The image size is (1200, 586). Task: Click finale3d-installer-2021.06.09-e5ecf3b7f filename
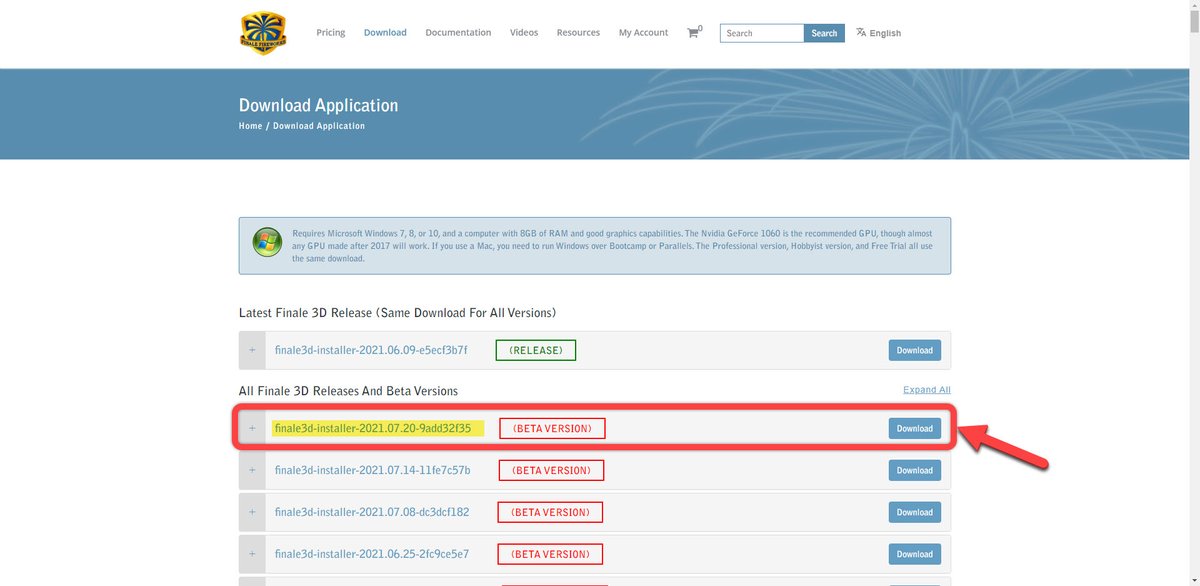[x=371, y=350]
